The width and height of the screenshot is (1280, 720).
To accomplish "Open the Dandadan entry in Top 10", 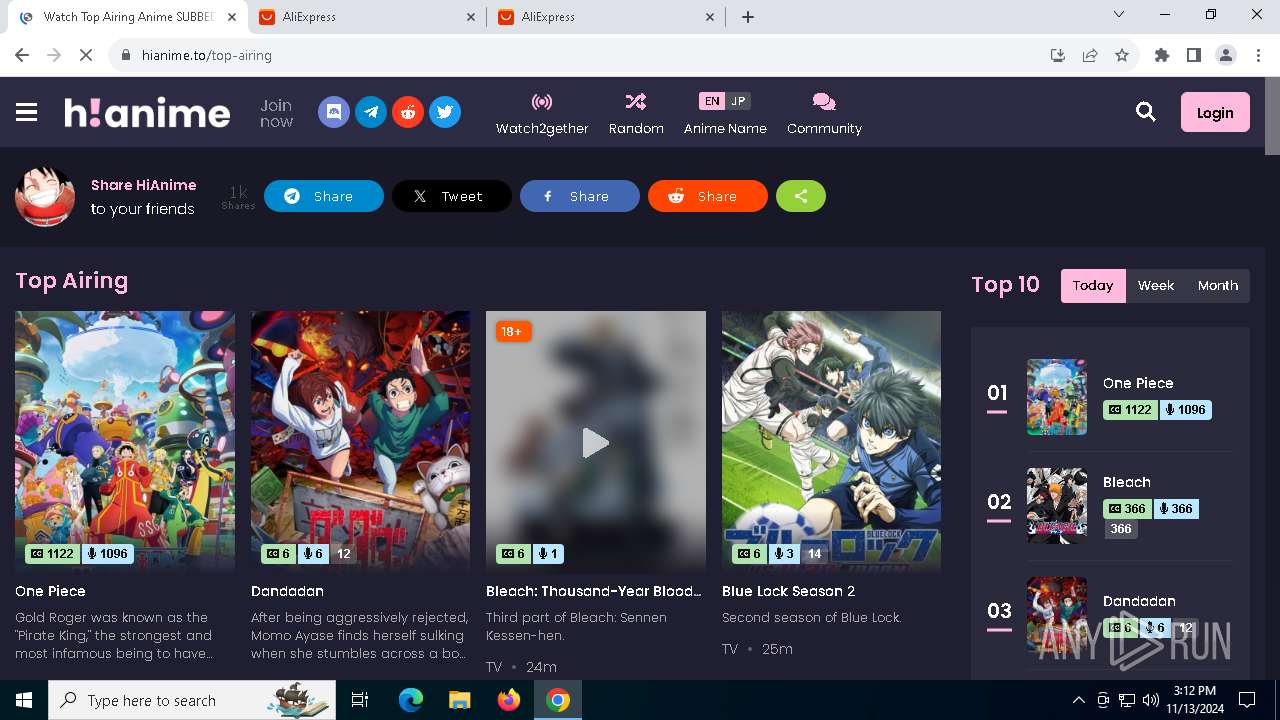I will (1139, 601).
